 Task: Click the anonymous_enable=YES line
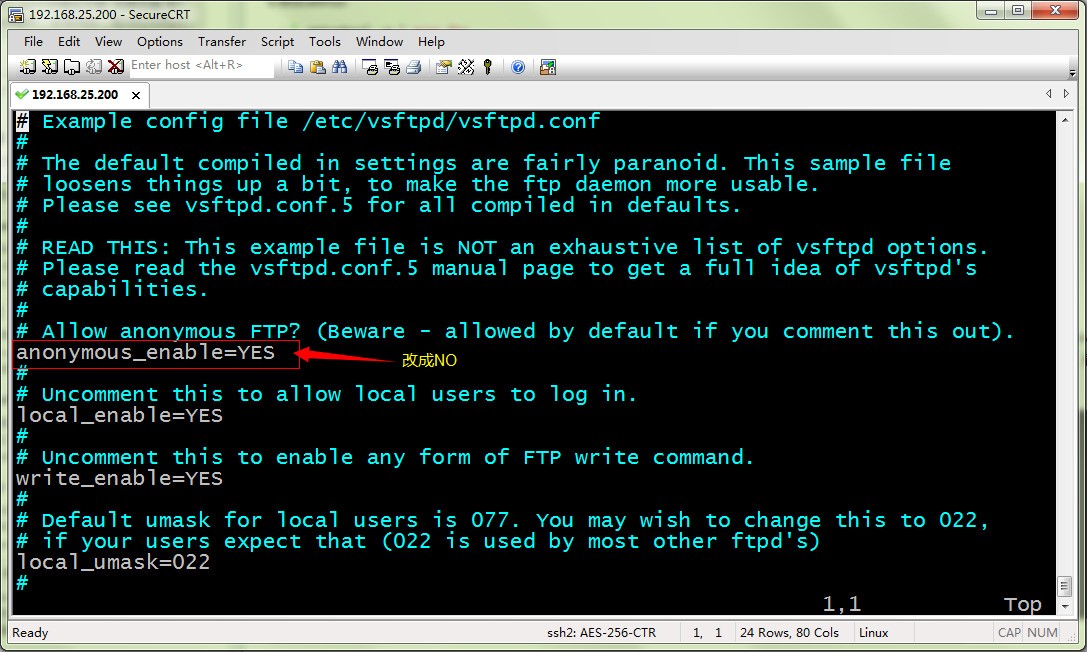[x=146, y=353]
